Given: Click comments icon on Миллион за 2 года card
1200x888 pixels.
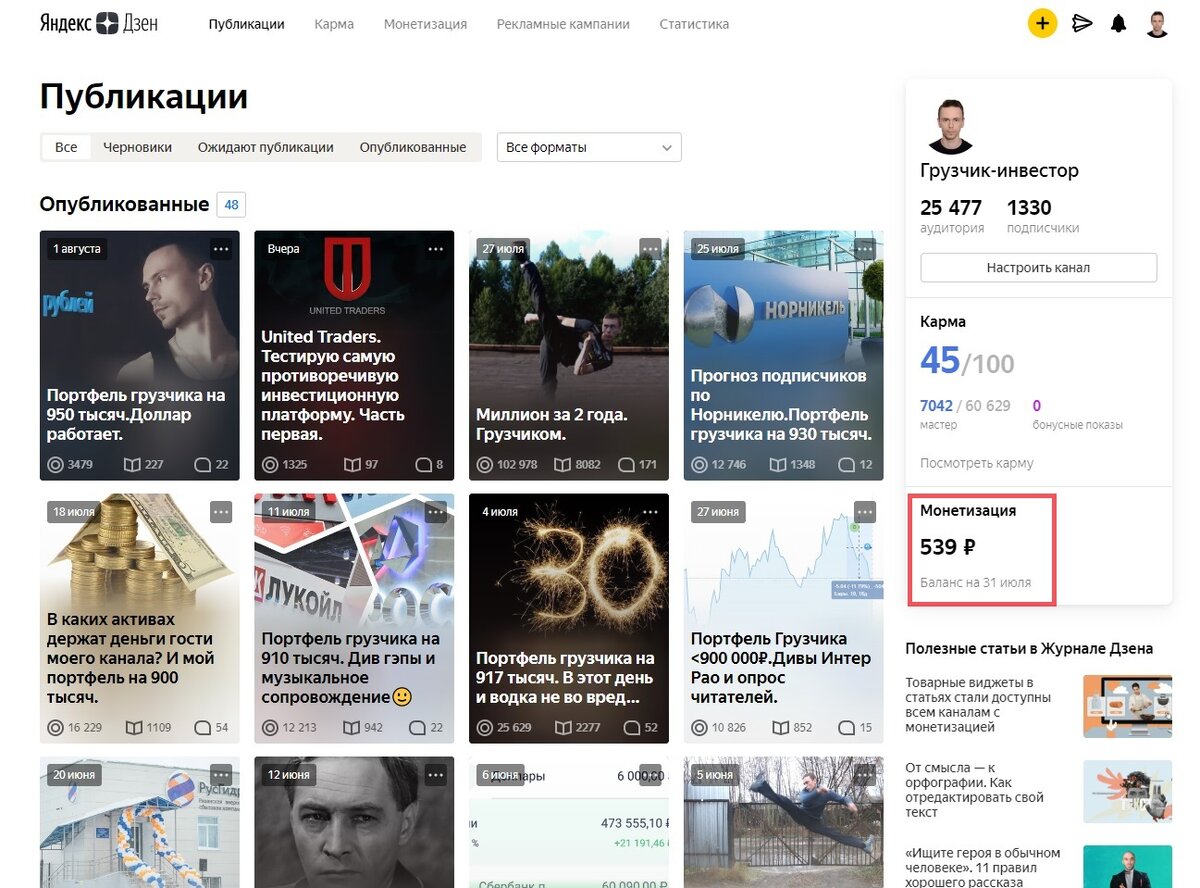Looking at the screenshot, I should coord(627,465).
